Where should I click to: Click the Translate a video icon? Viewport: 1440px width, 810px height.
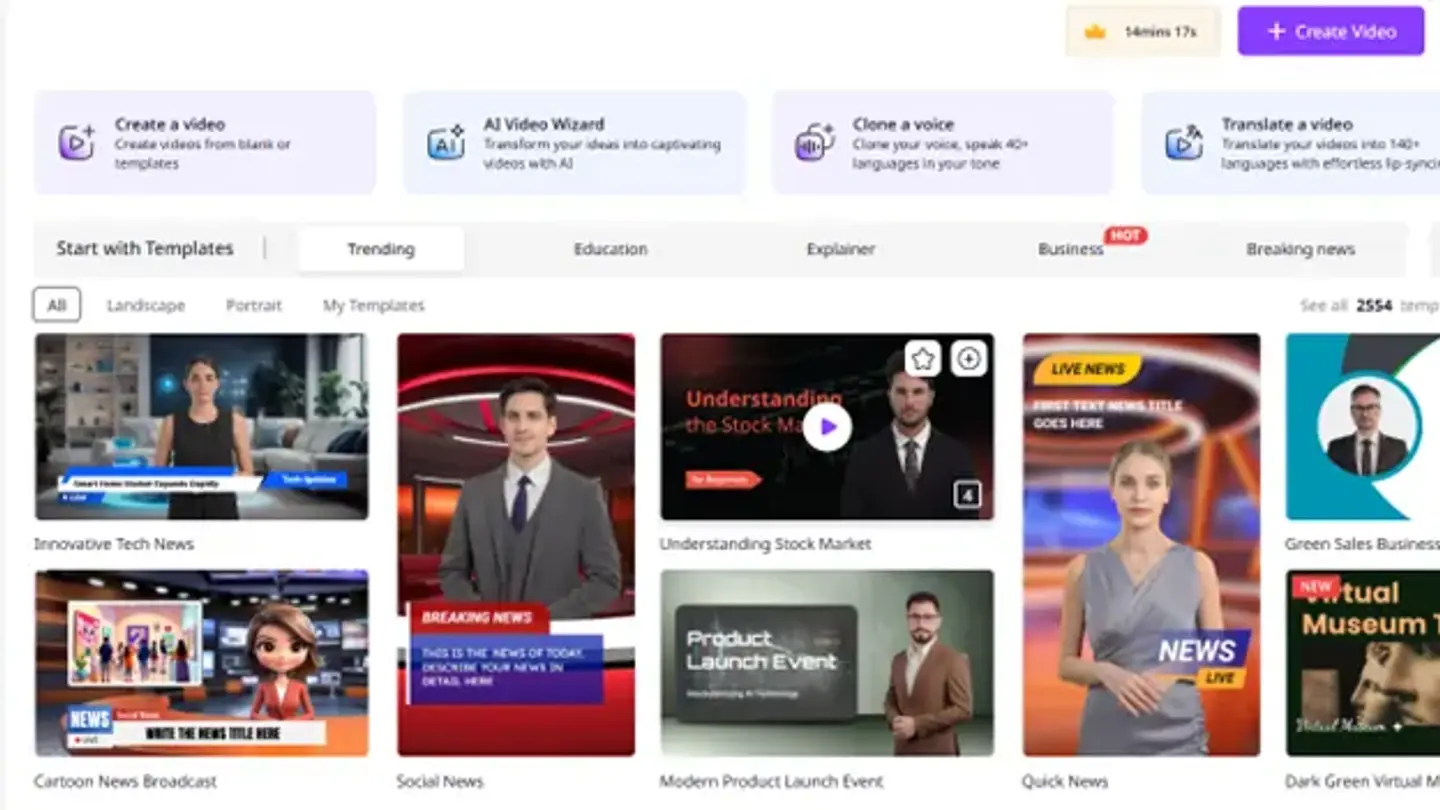(x=1184, y=143)
